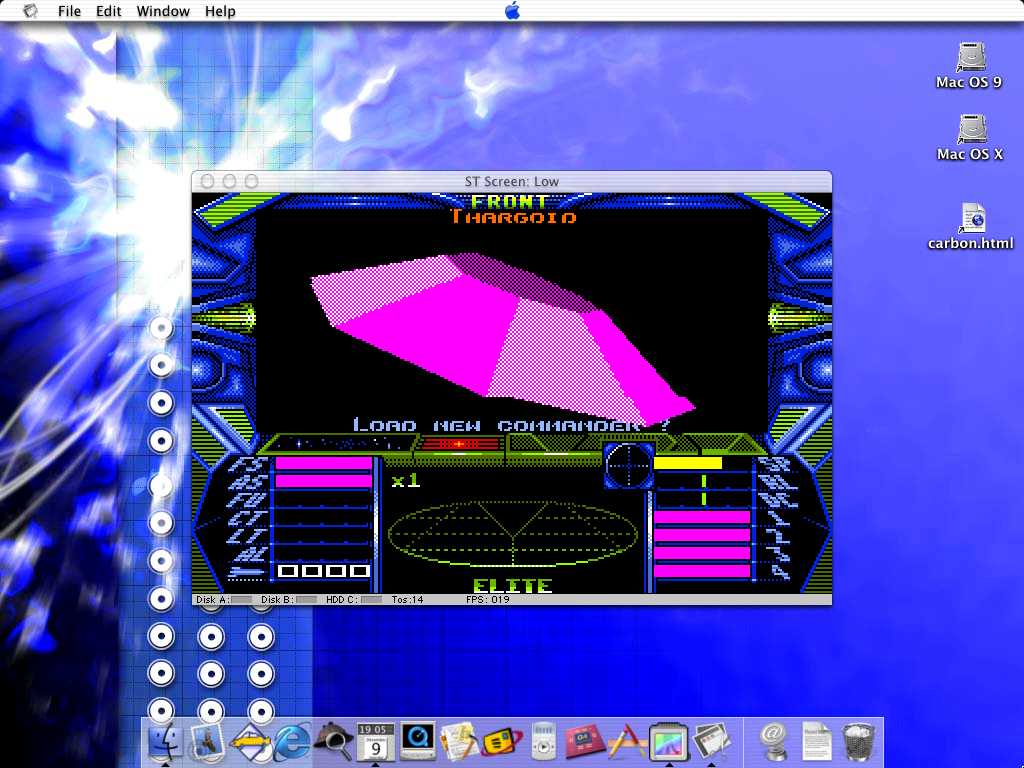
Task: Open the File menu
Action: click(x=69, y=11)
